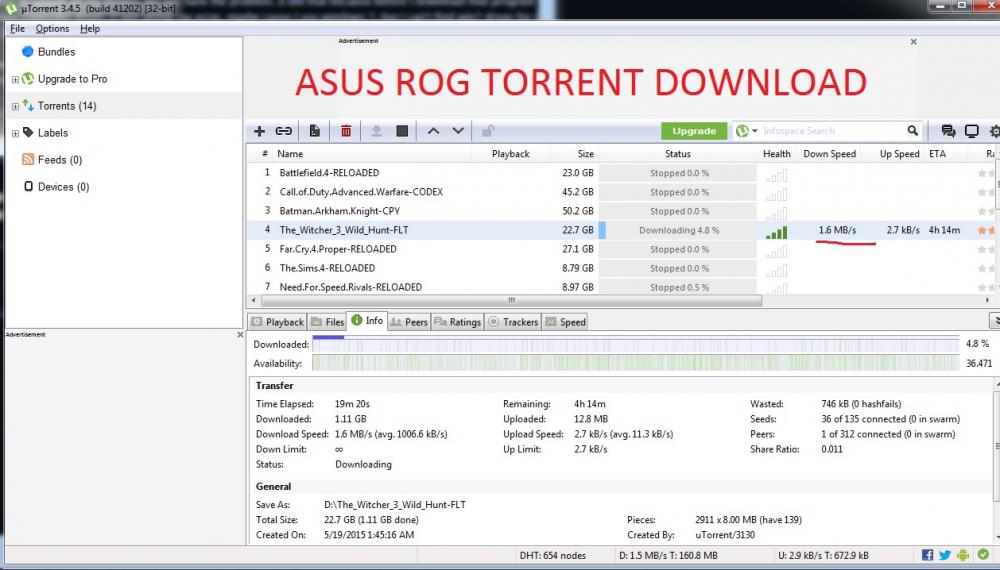Click the Add Torrent plus icon
The height and width of the screenshot is (570, 1000).
click(259, 131)
